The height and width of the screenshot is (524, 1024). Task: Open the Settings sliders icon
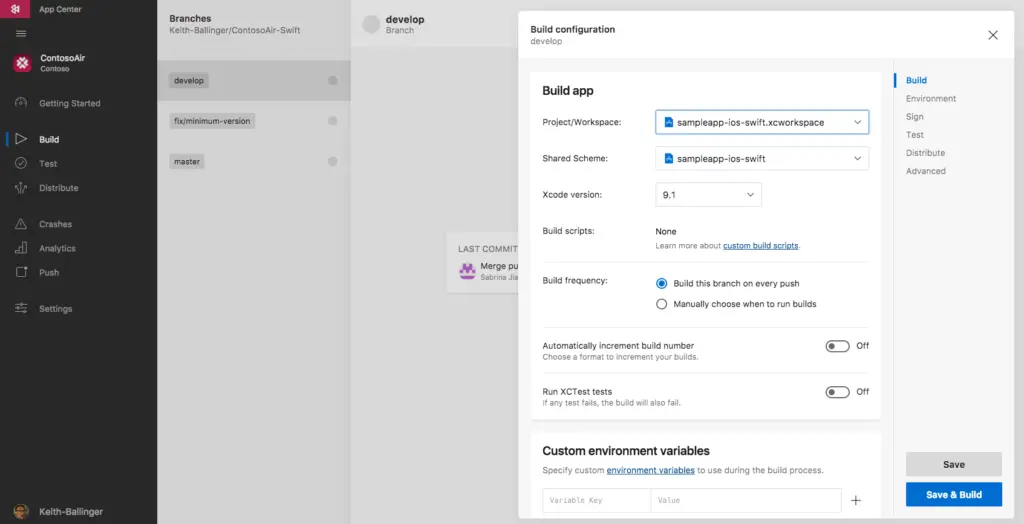click(x=21, y=309)
